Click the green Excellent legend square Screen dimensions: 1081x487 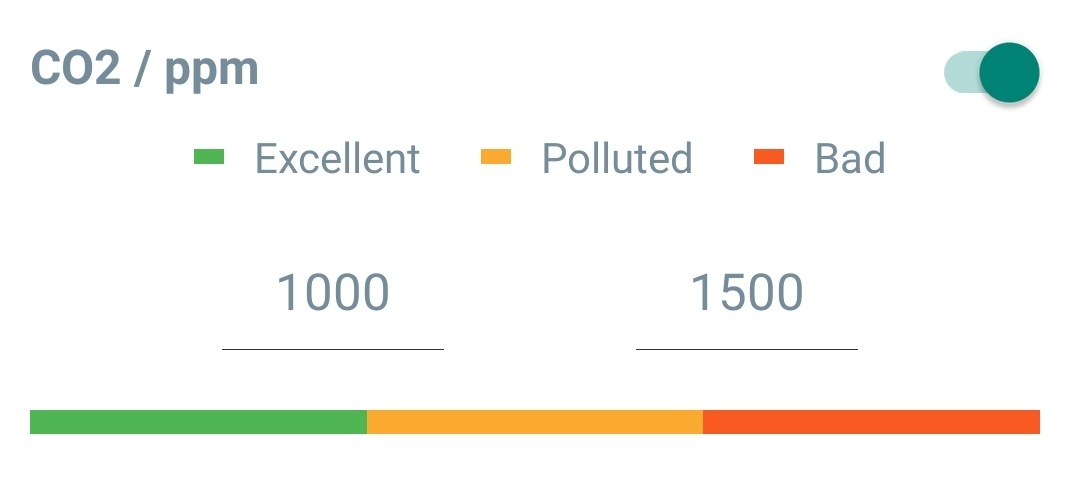(x=208, y=157)
